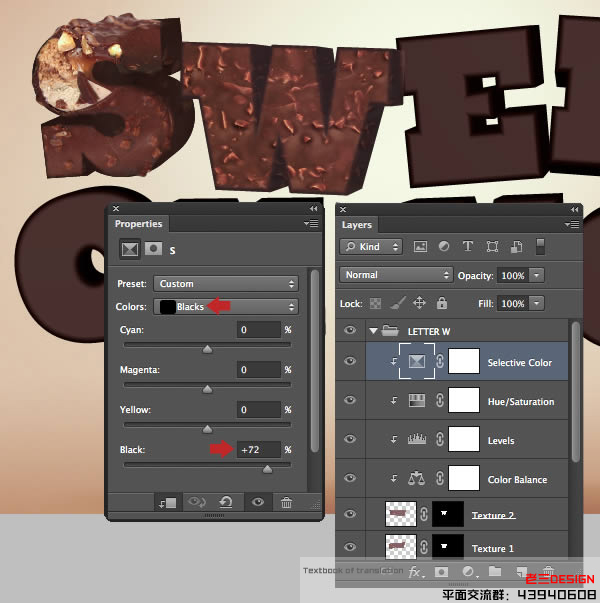Add layer style with fx icon

coord(415,572)
